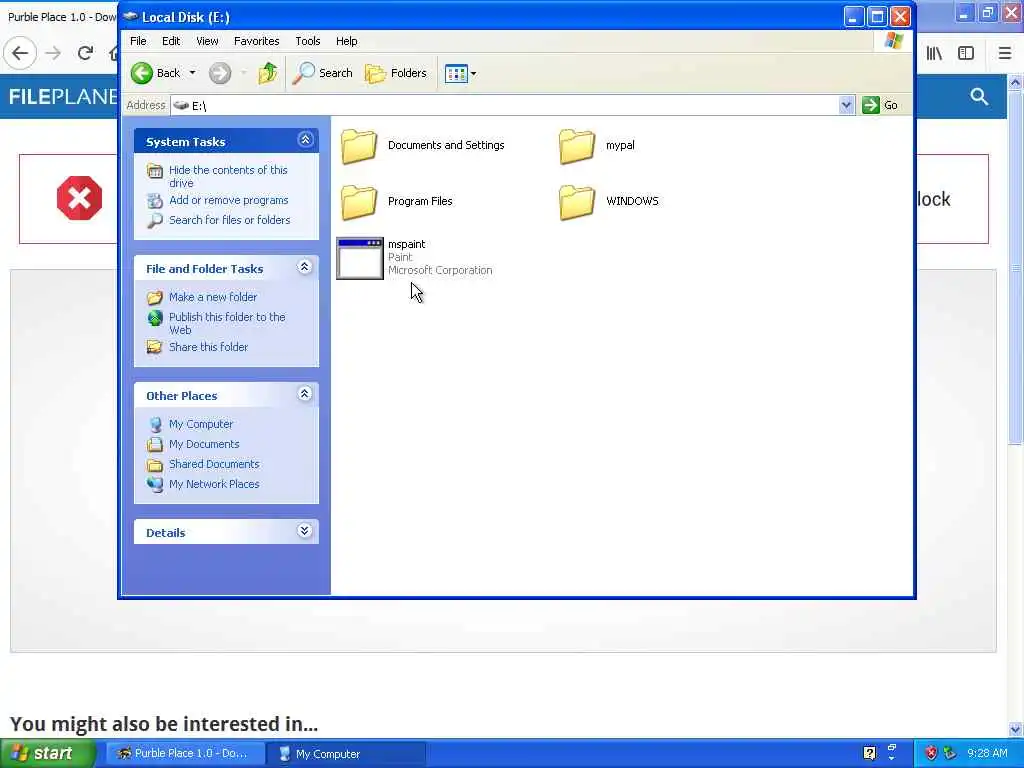Viewport: 1024px width, 768px height.
Task: Click the Purble Place browser tab
Action: pos(60,17)
